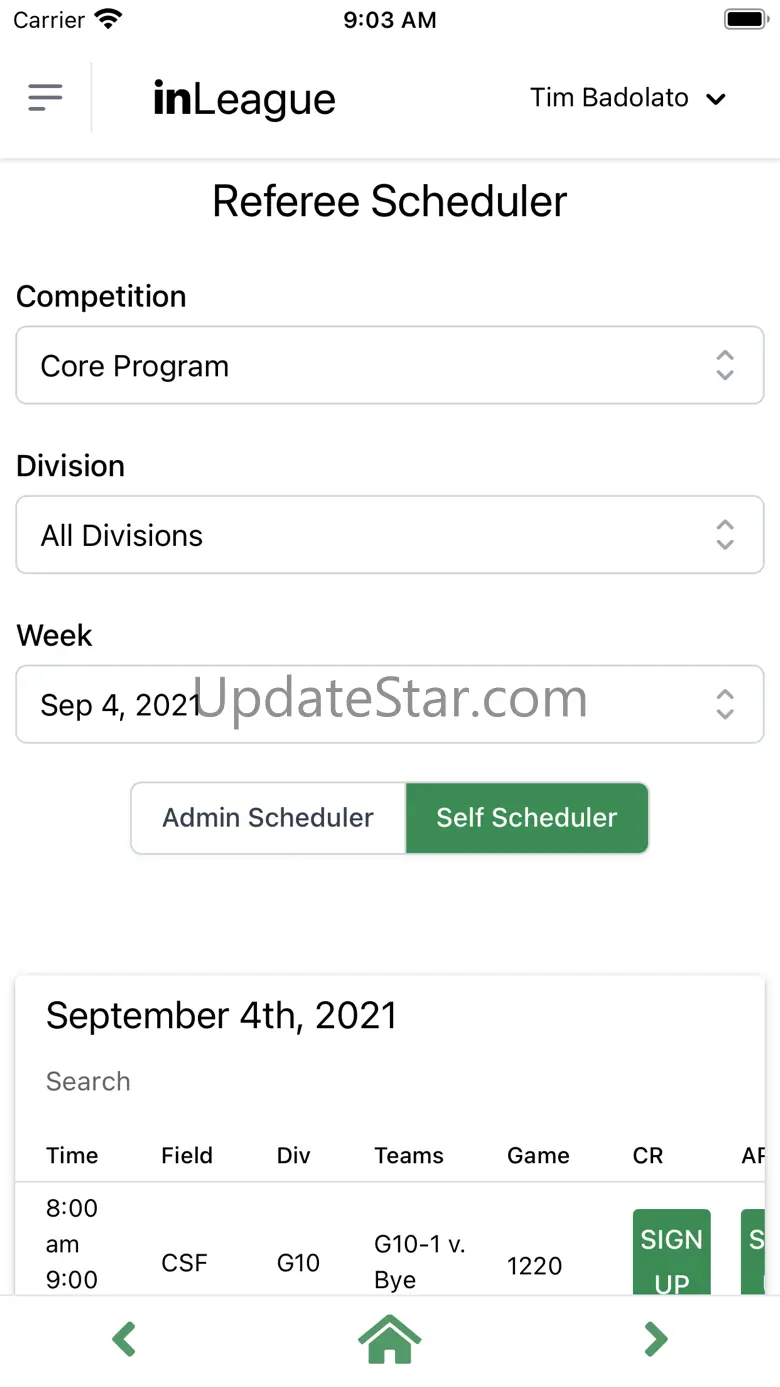The height and width of the screenshot is (1387, 780).
Task: Navigate forward with right arrow
Action: tap(655, 1339)
